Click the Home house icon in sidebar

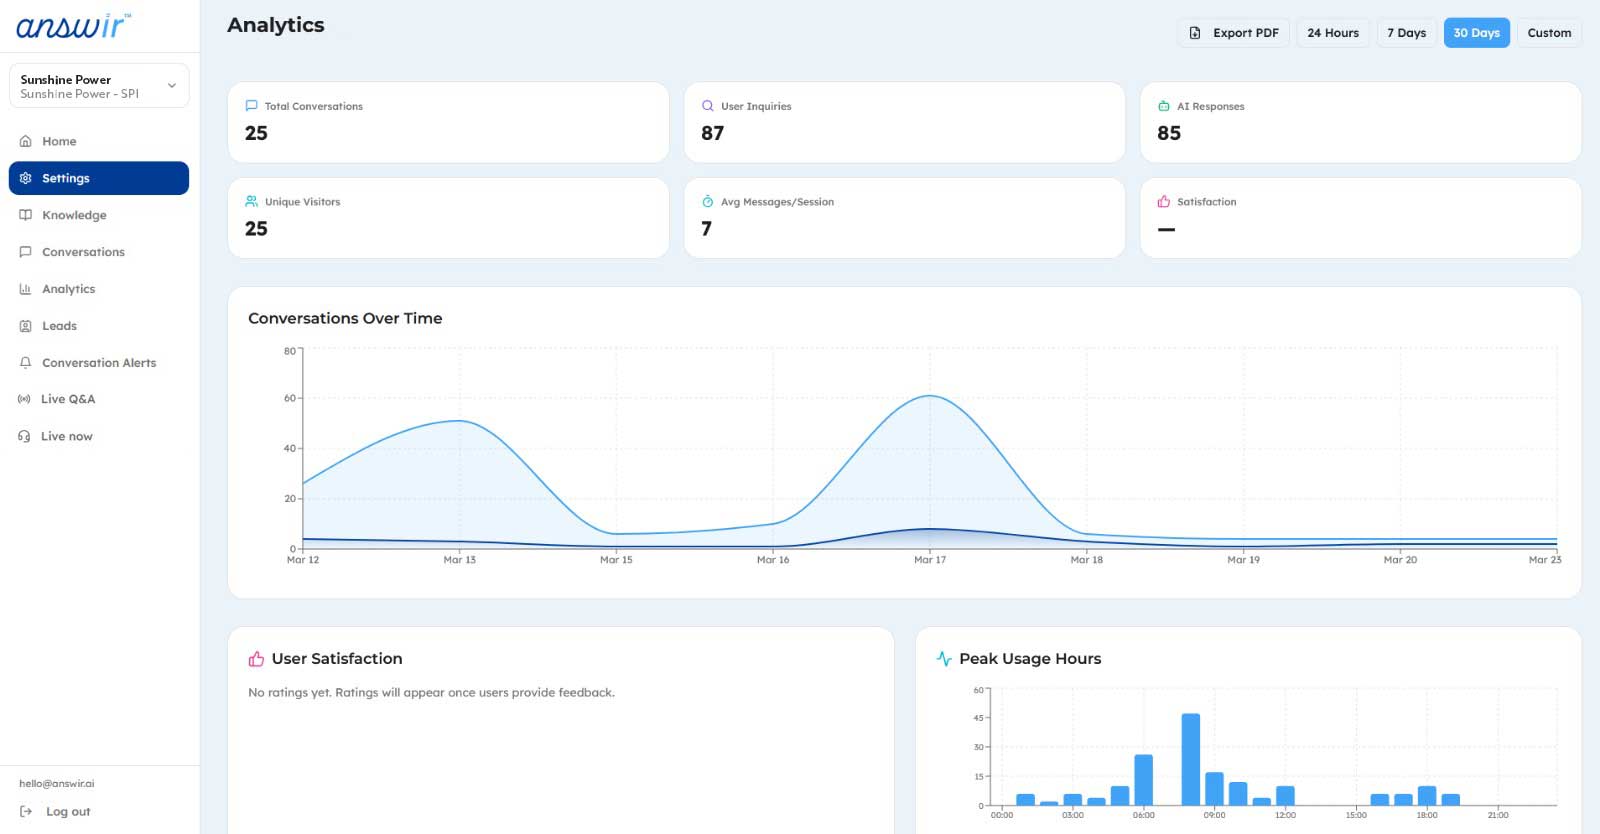pos(26,141)
